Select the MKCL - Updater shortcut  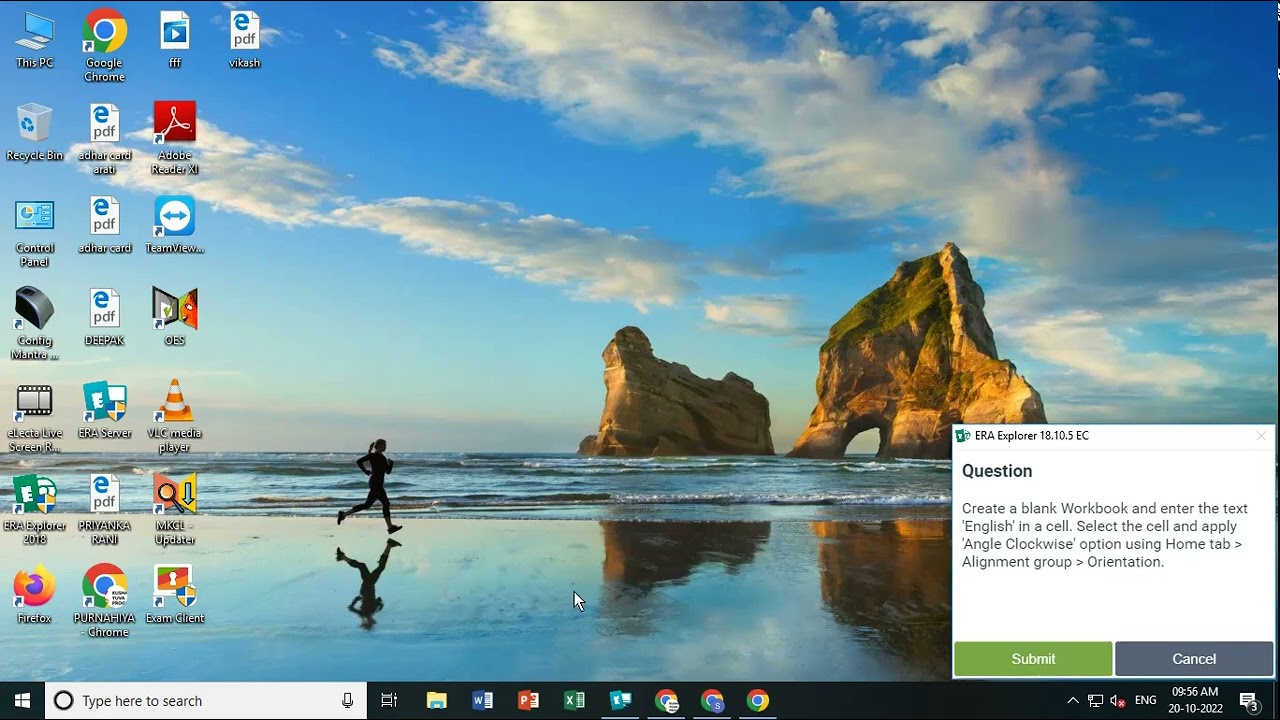175,510
